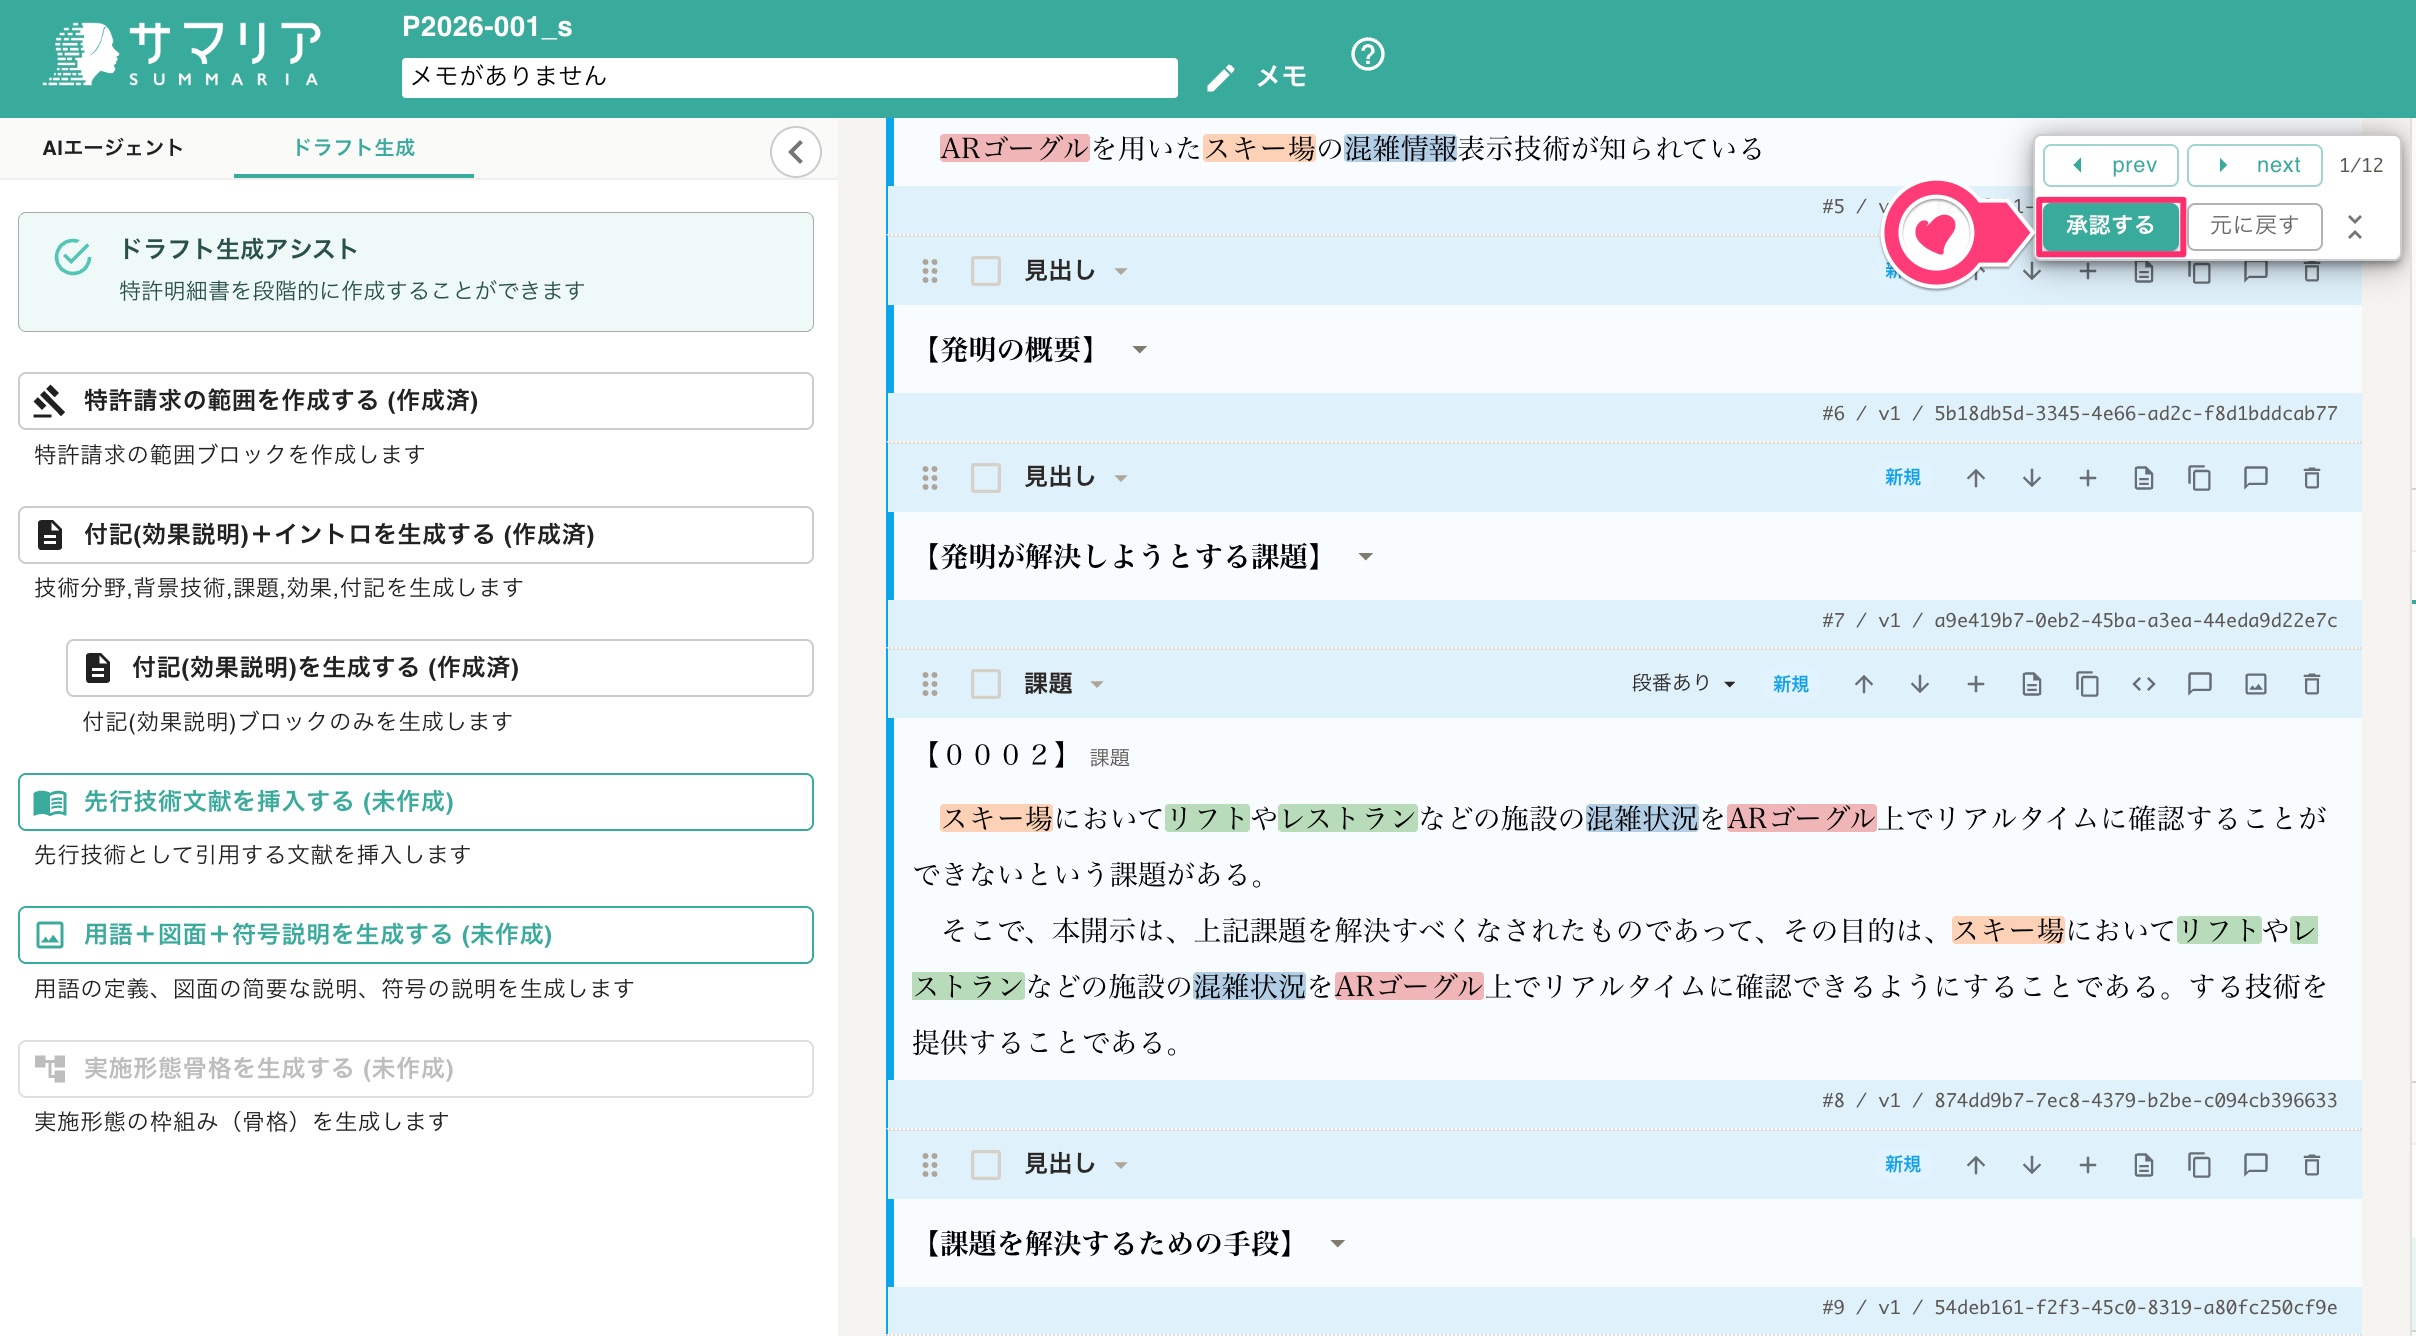
Task: Copy the 【課題を解決するための手段】 heading block
Action: [2200, 1165]
